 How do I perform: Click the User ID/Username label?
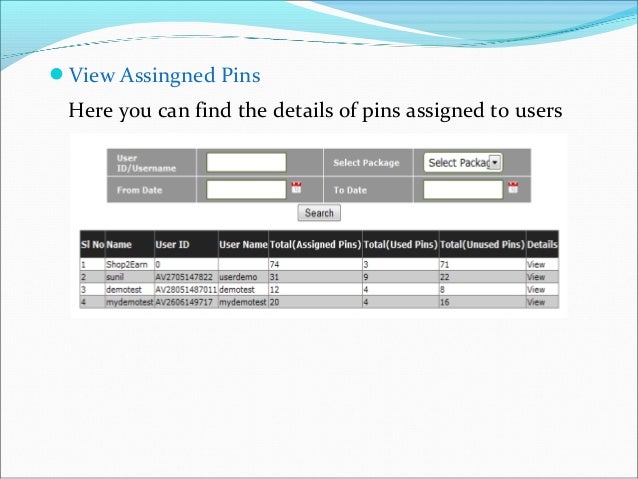tap(146, 163)
